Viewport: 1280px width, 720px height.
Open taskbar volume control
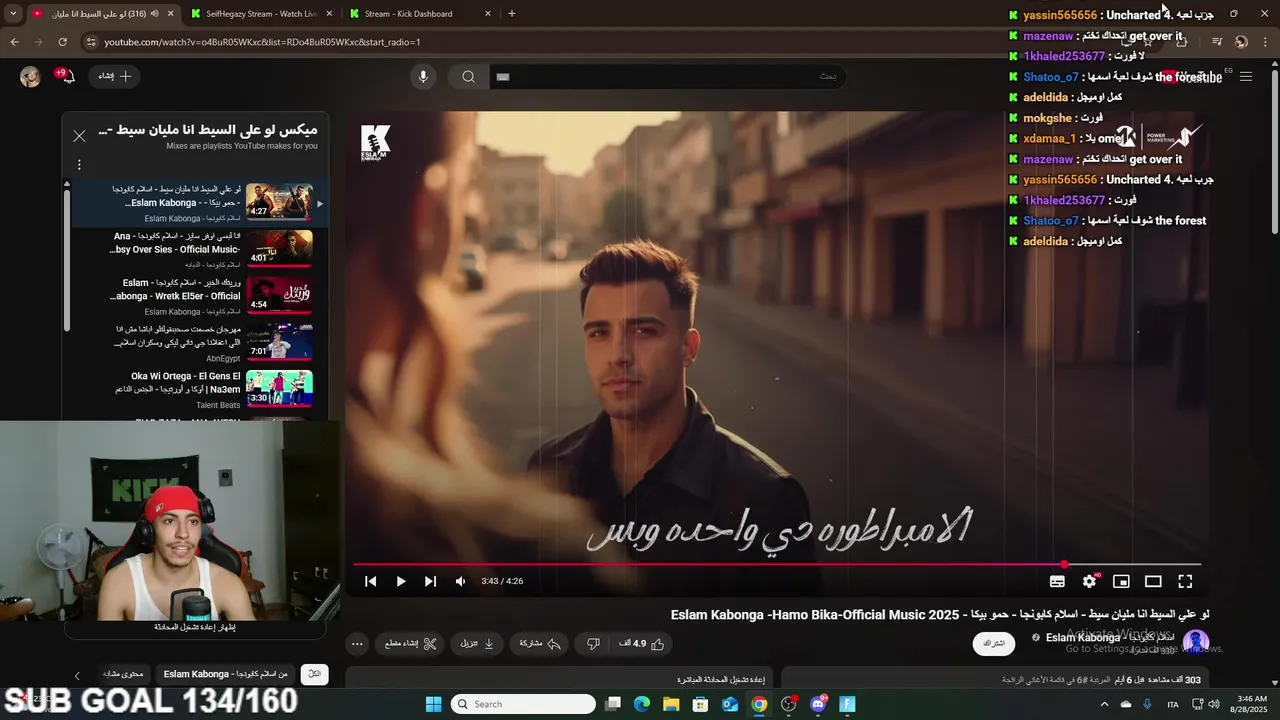pos(1213,704)
